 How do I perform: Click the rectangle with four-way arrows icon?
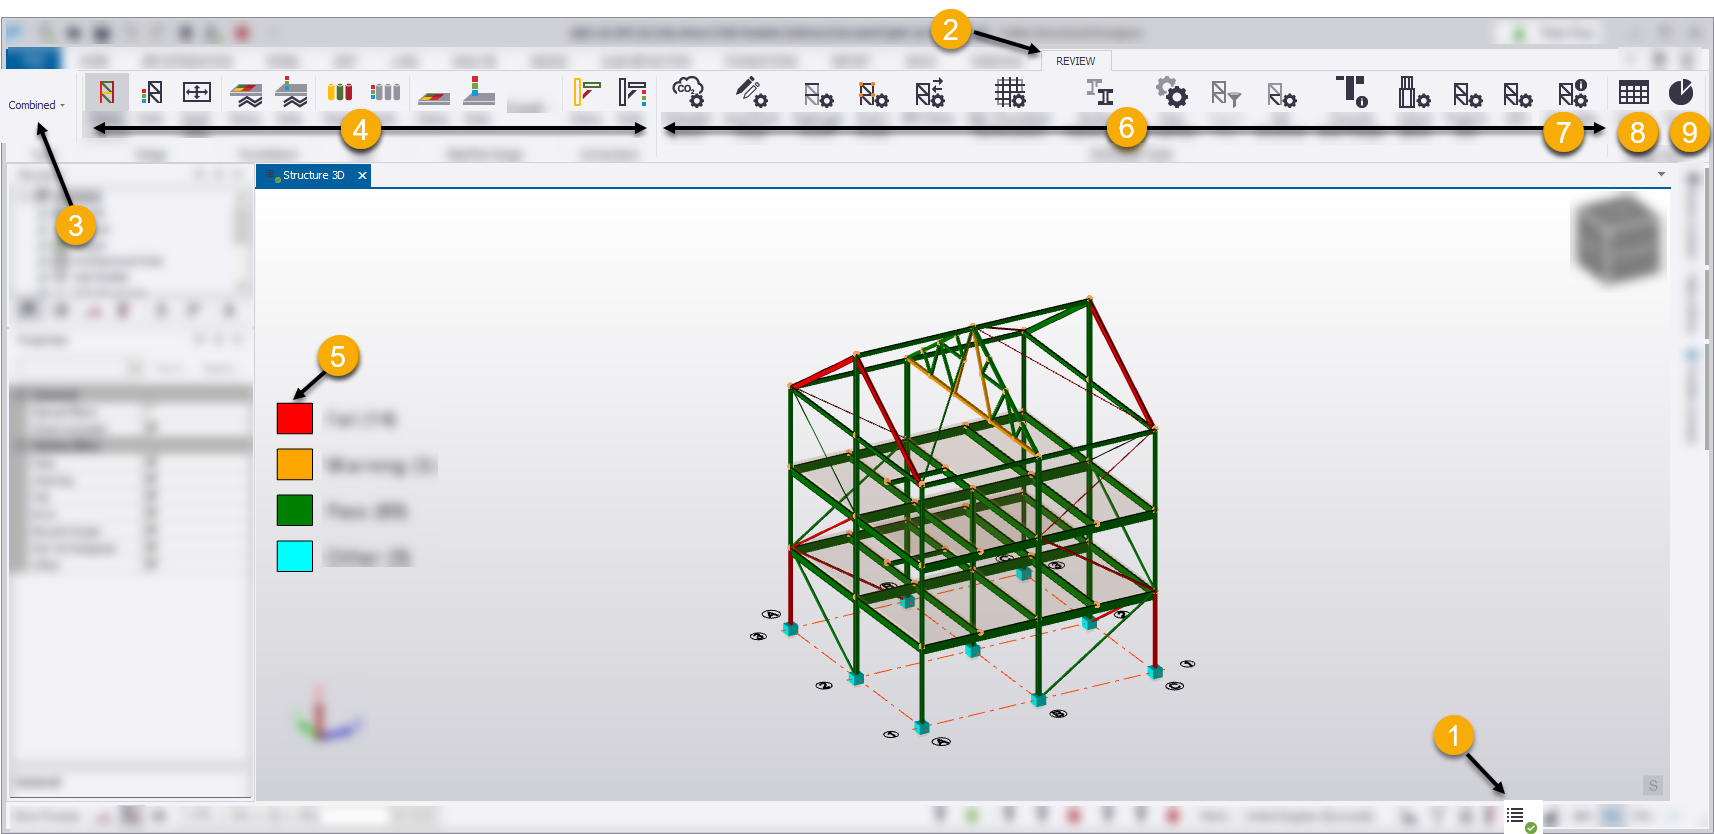coord(197,93)
